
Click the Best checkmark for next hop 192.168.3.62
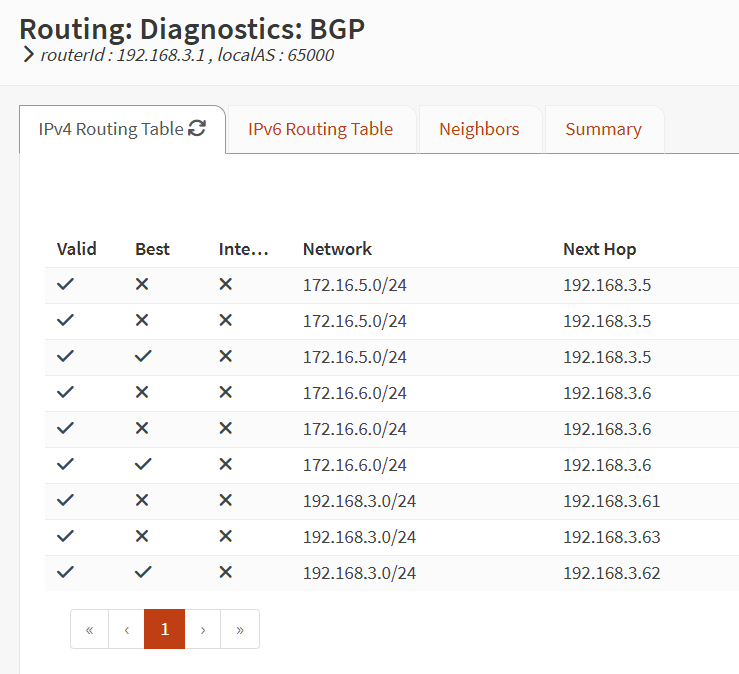tap(142, 572)
